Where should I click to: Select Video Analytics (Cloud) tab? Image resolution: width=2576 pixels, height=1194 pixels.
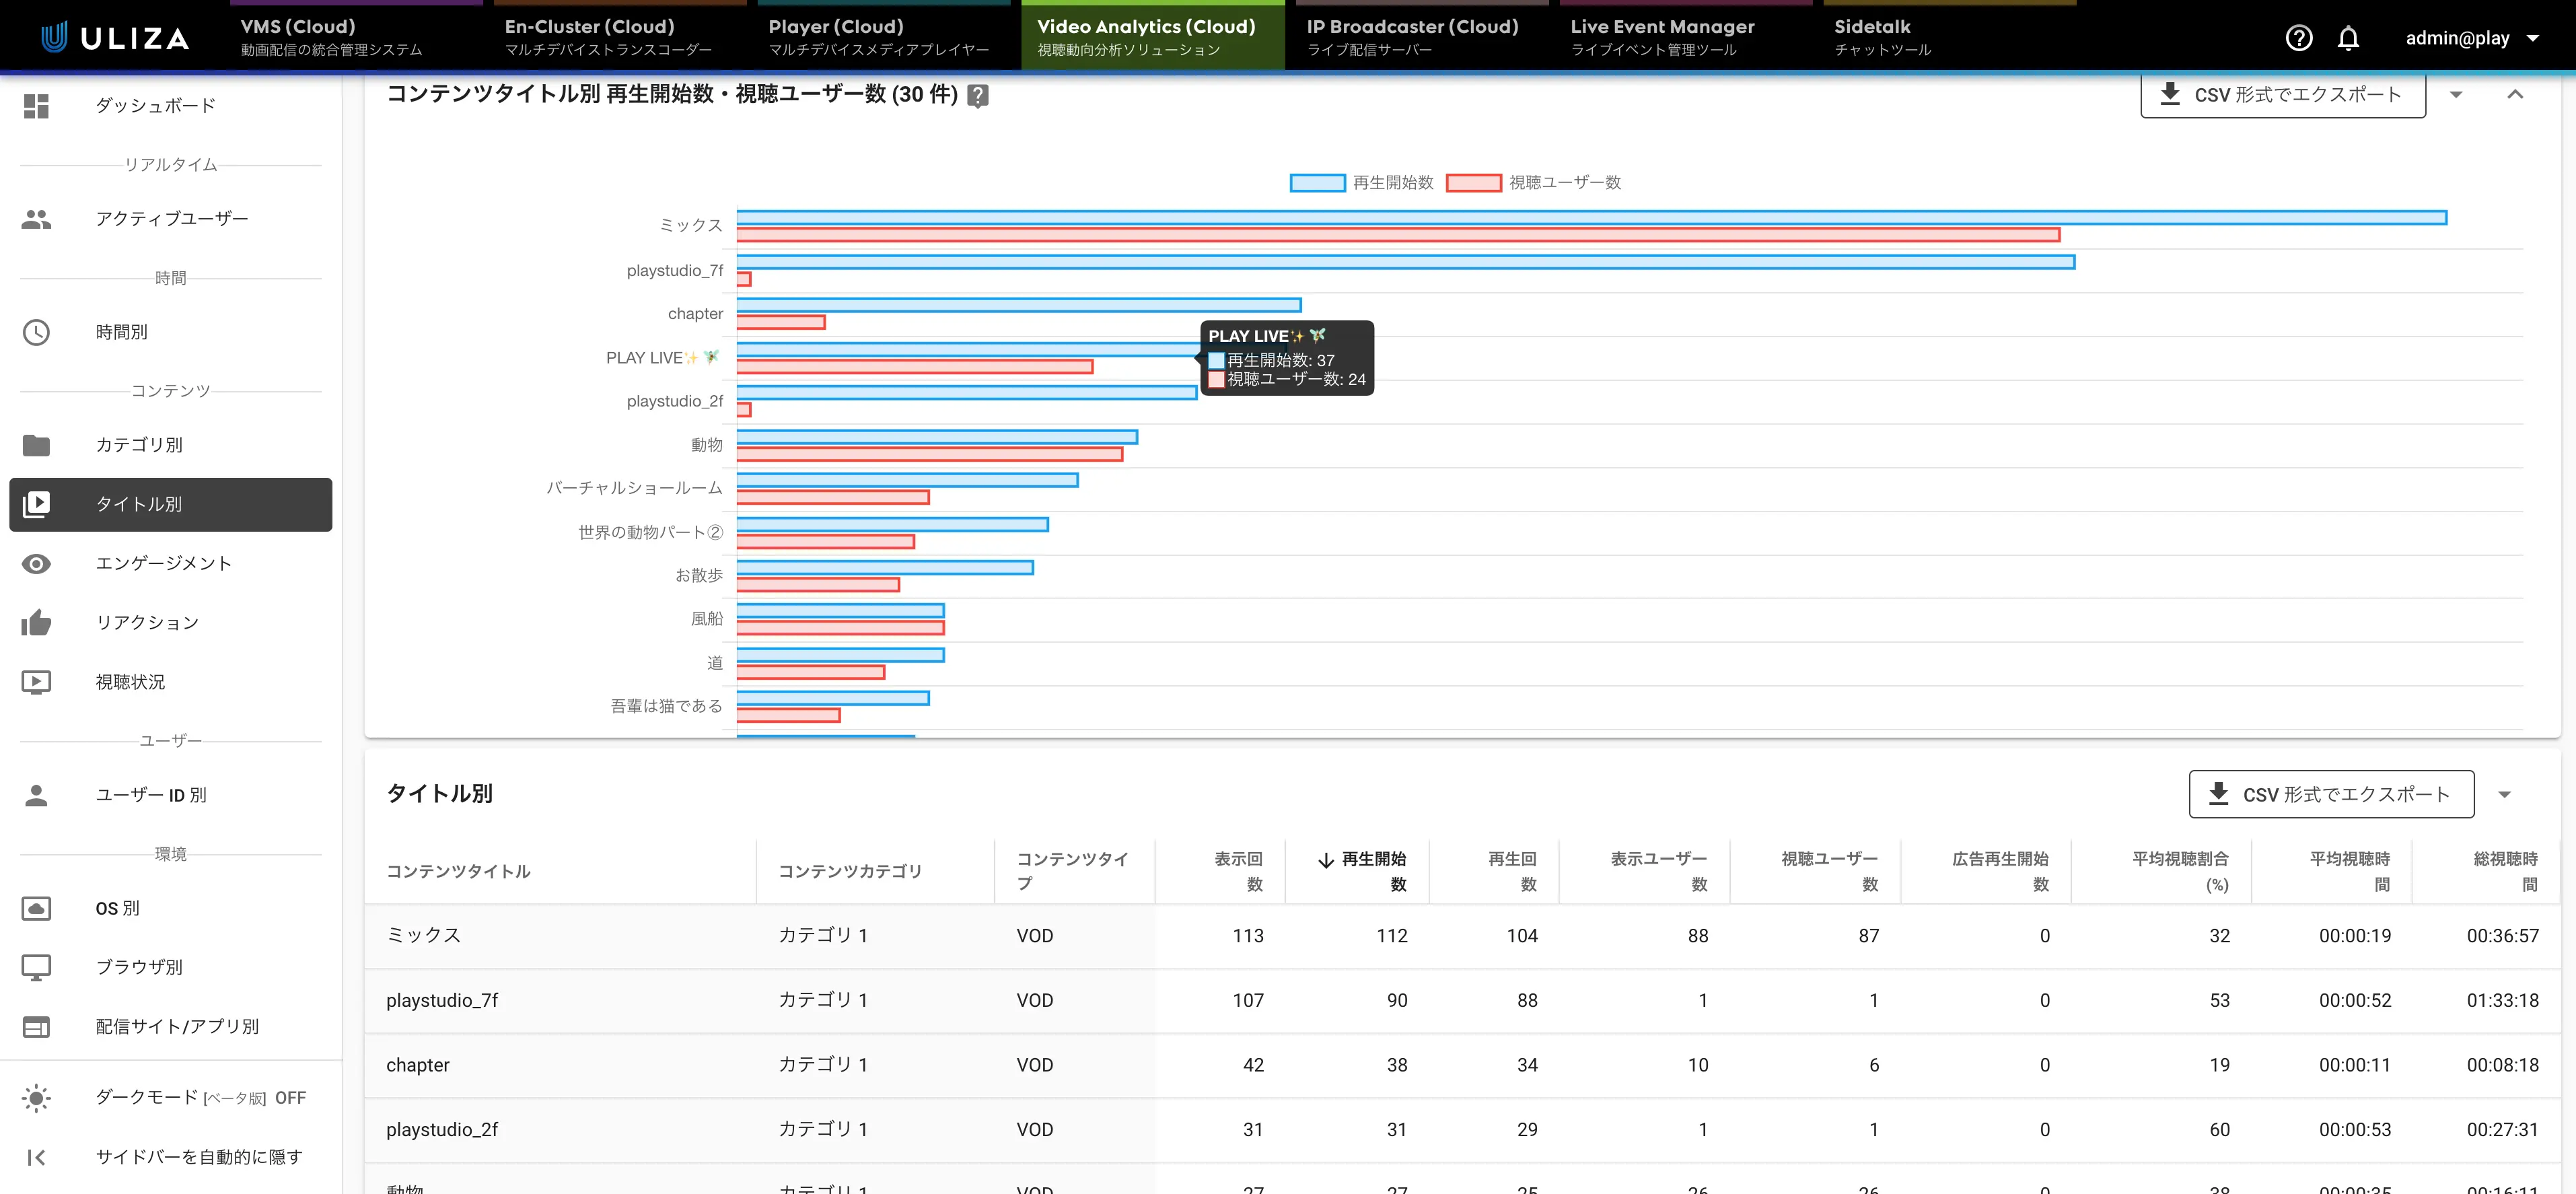click(x=1152, y=36)
